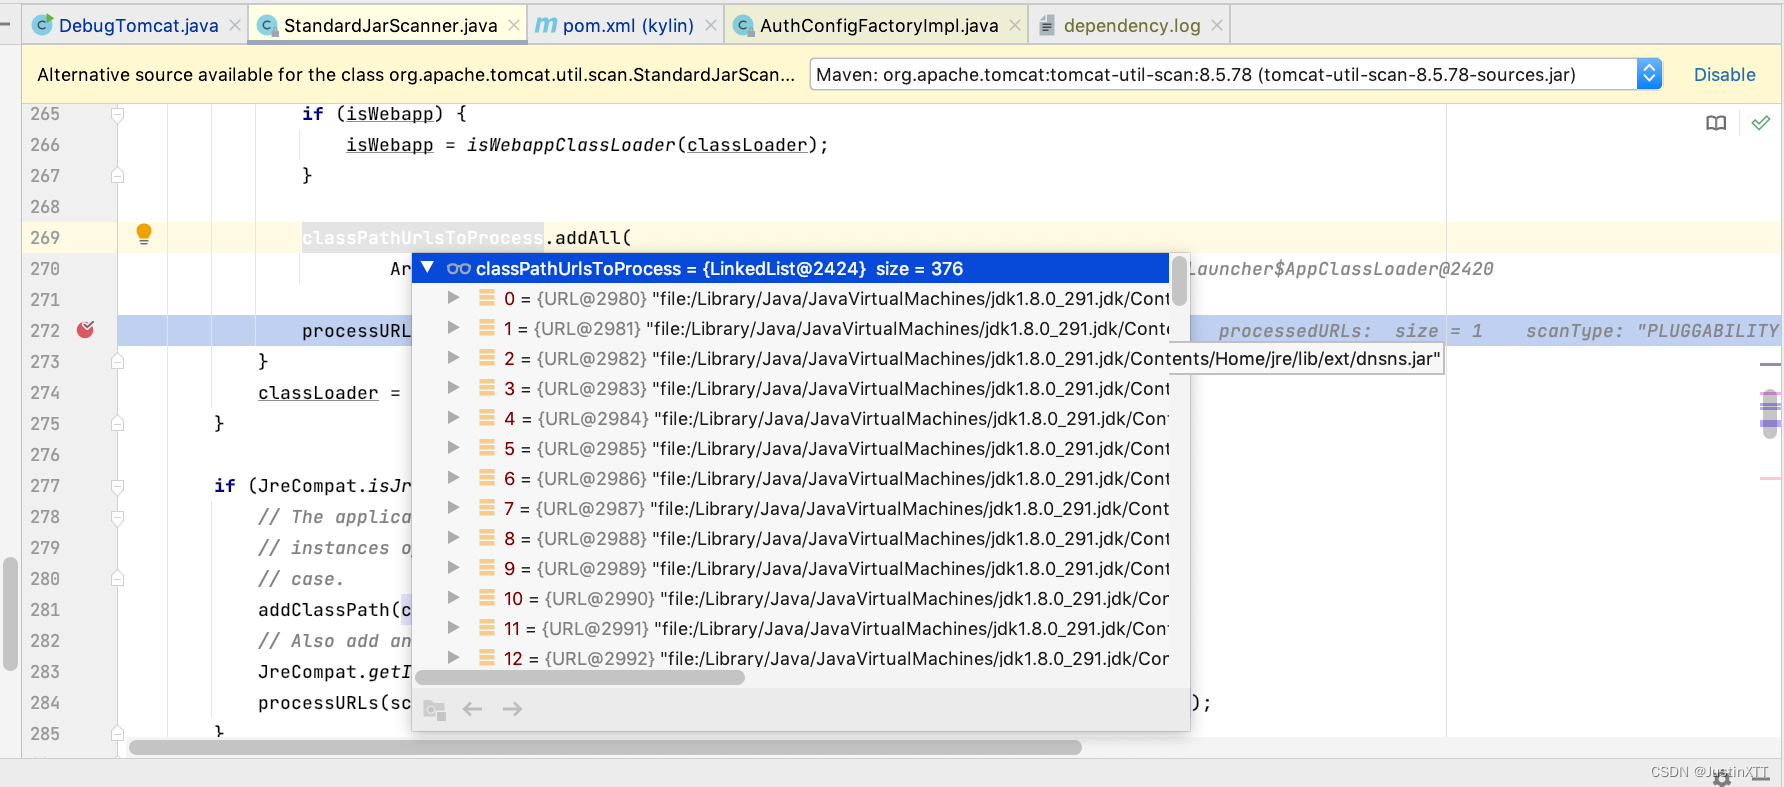Click the fold marker on line 277
This screenshot has width=1784, height=787.
pyautogui.click(x=117, y=486)
